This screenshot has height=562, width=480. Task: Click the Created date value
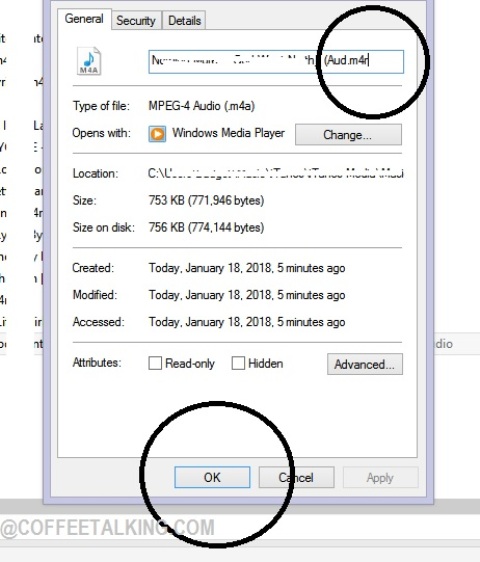coord(247,268)
